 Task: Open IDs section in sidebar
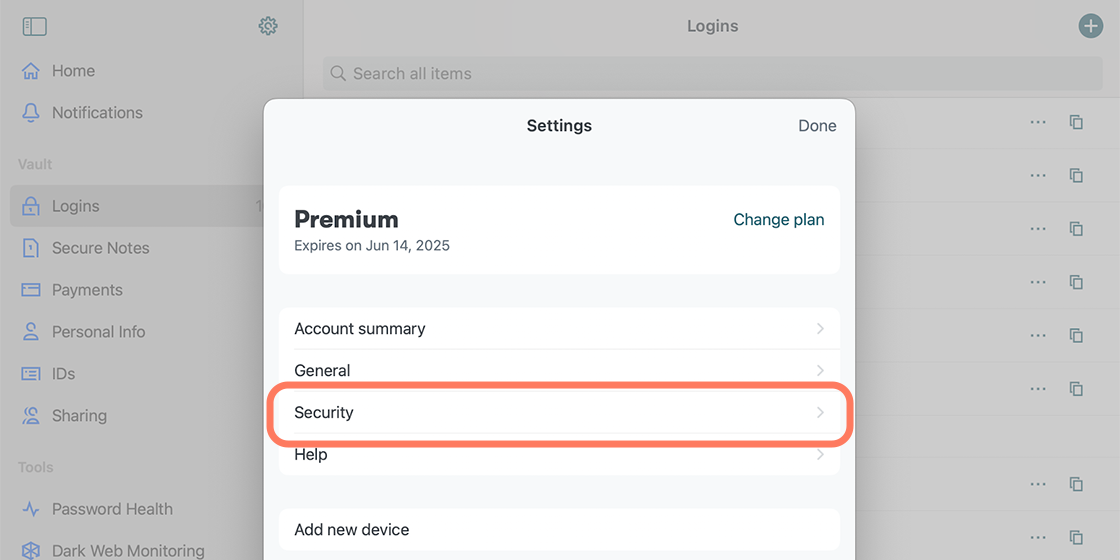(48, 374)
